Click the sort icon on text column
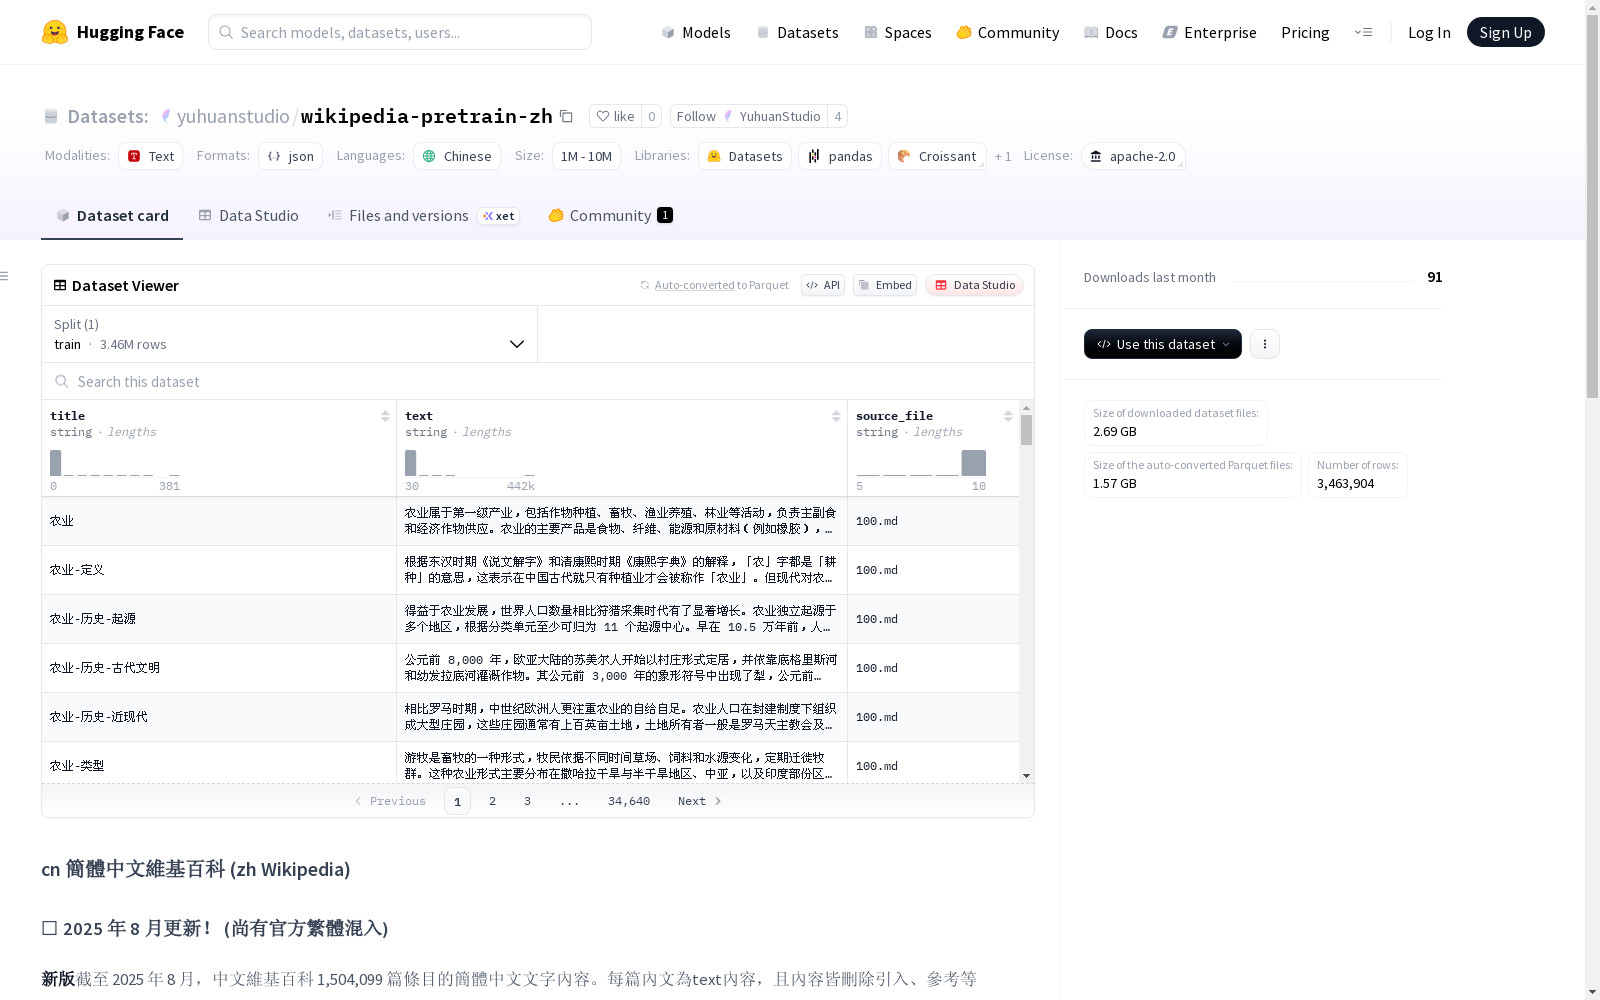The width and height of the screenshot is (1600, 1000). [x=836, y=416]
